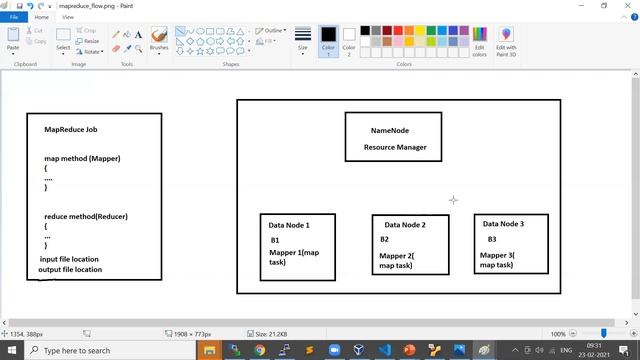Open Google Chrome from taskbar
640x360 pixels.
pos(260,350)
